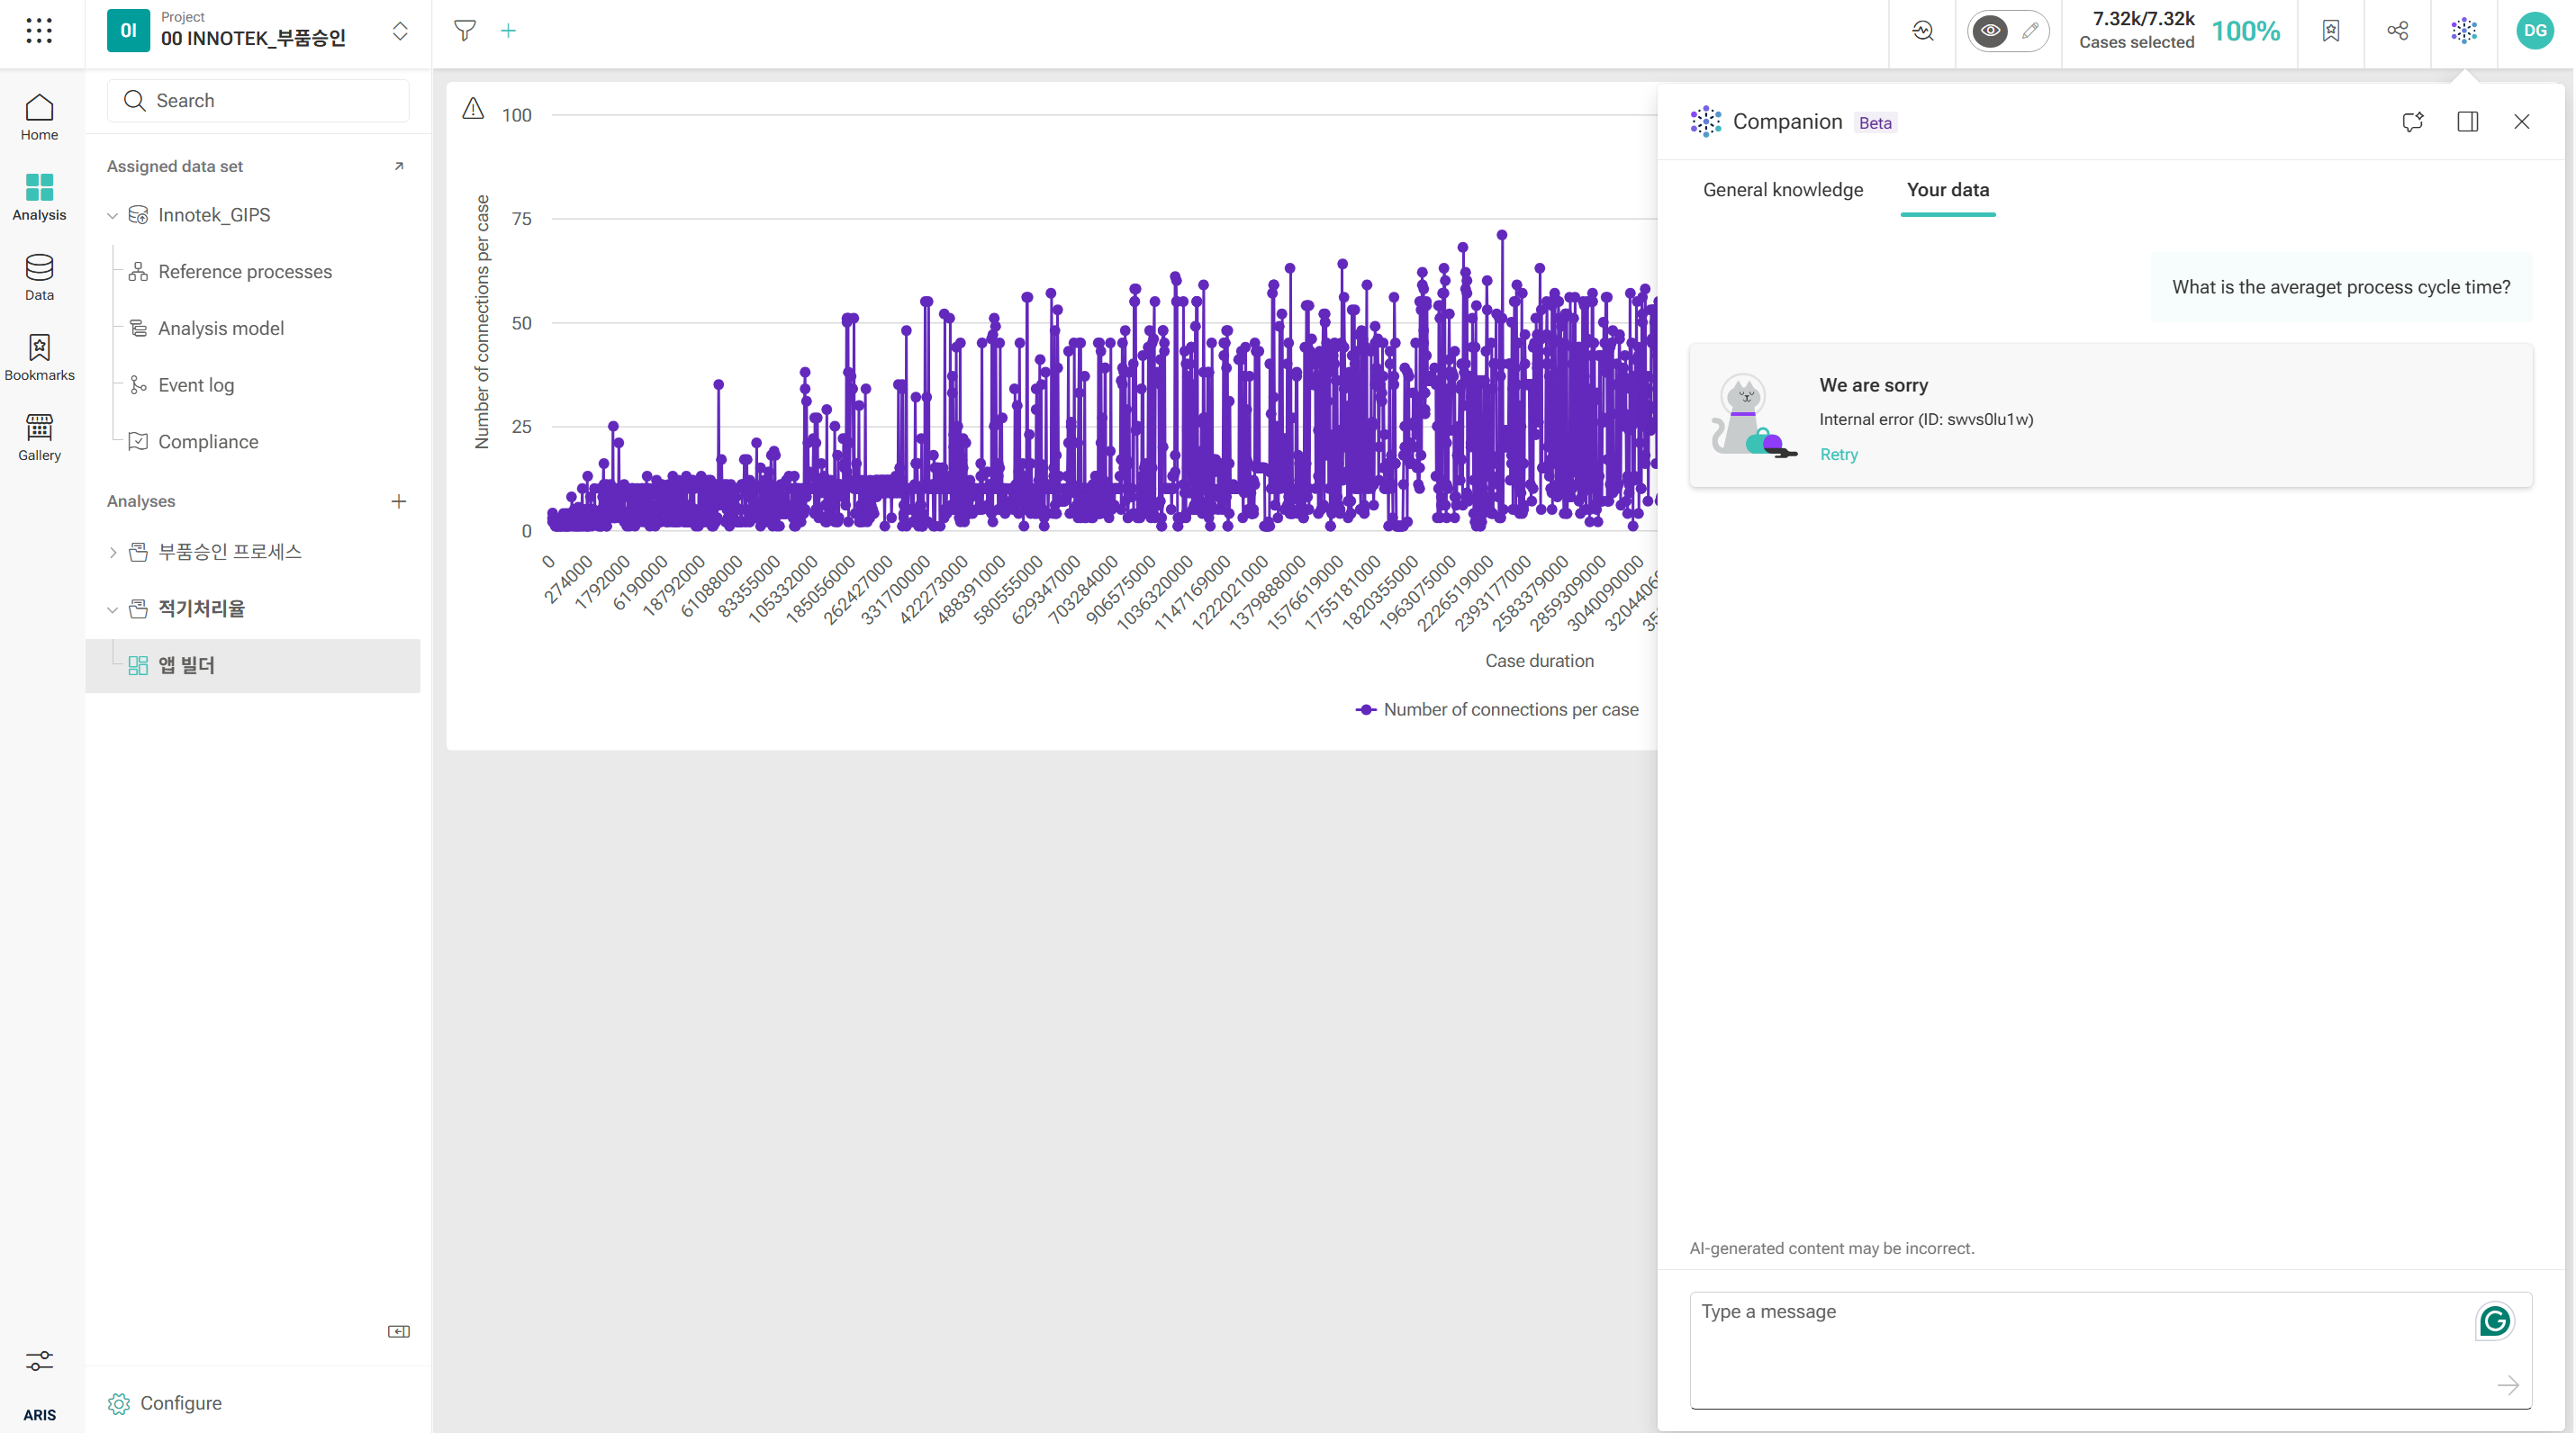Toggle the Companion AI assistant icon
The width and height of the screenshot is (2576, 1433).
coord(2464,31)
